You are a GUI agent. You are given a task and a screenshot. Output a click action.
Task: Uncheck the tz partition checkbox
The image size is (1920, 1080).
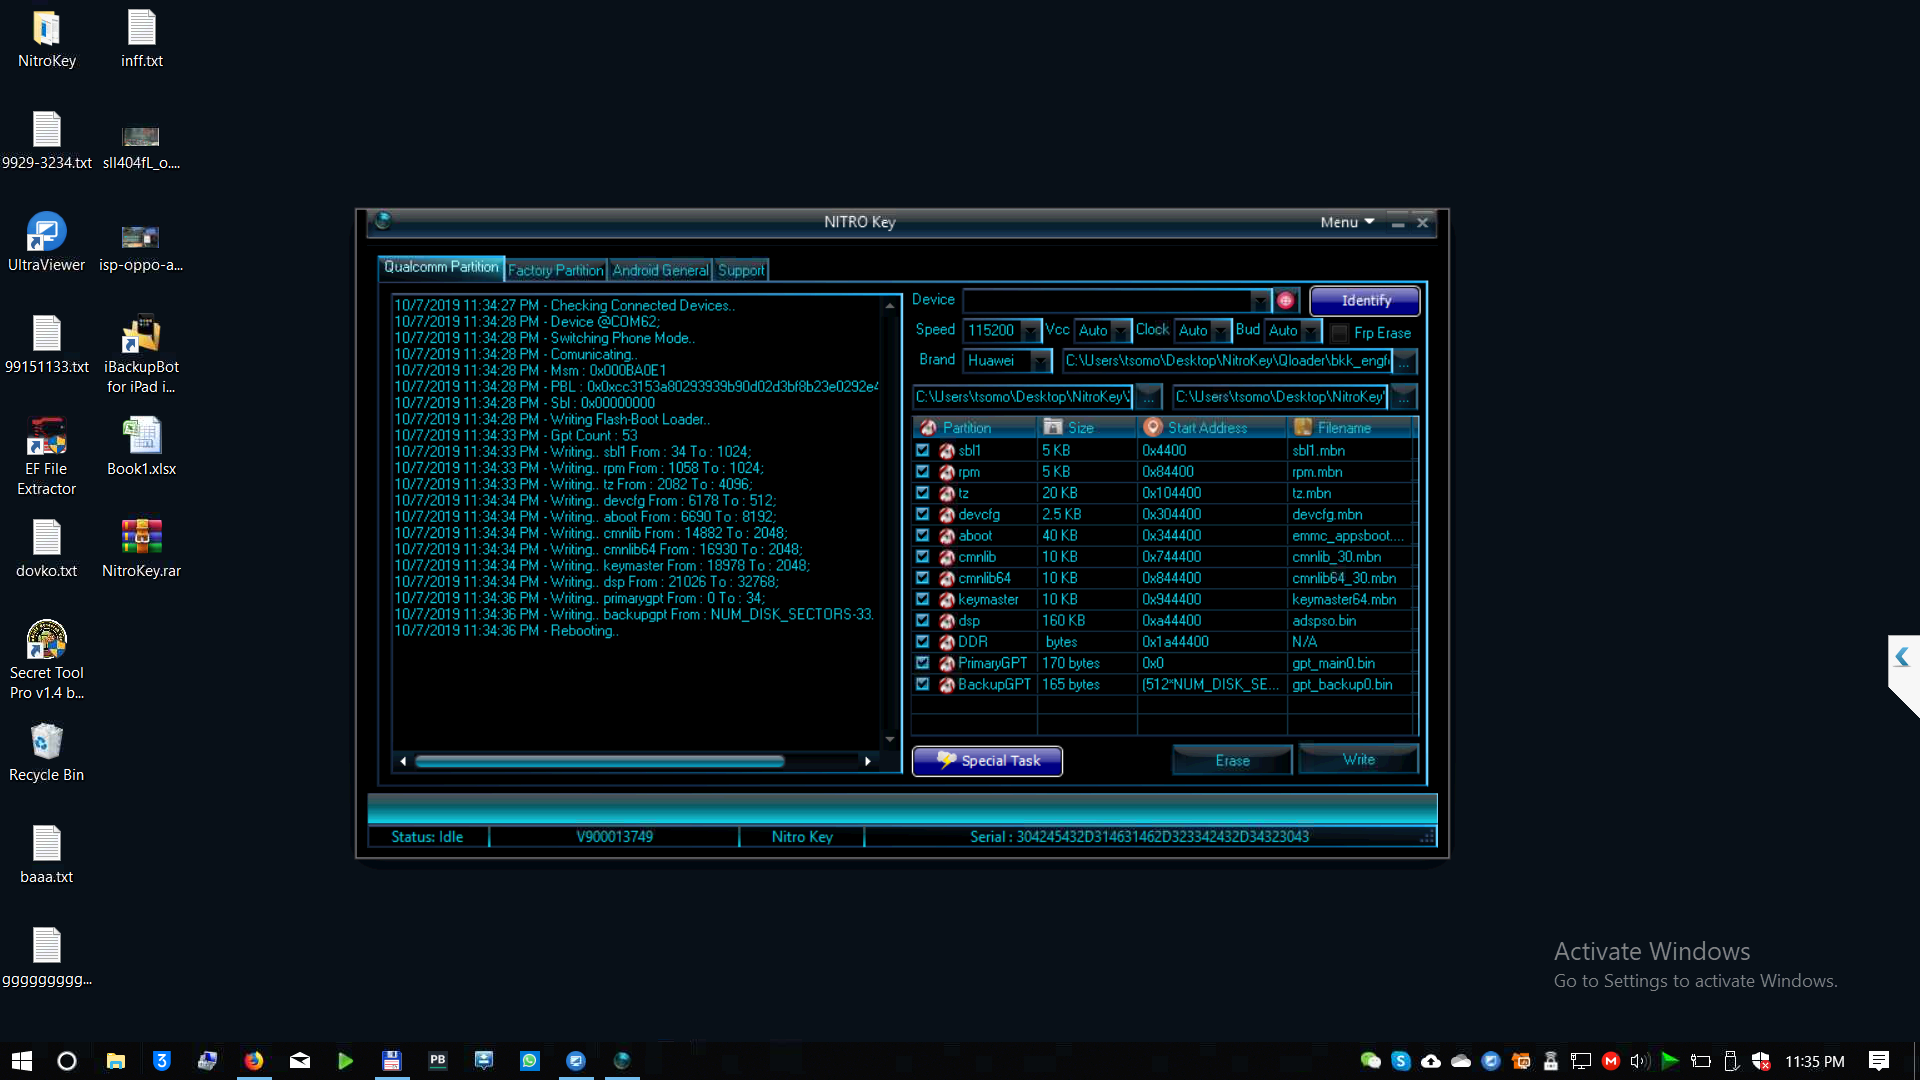click(923, 492)
